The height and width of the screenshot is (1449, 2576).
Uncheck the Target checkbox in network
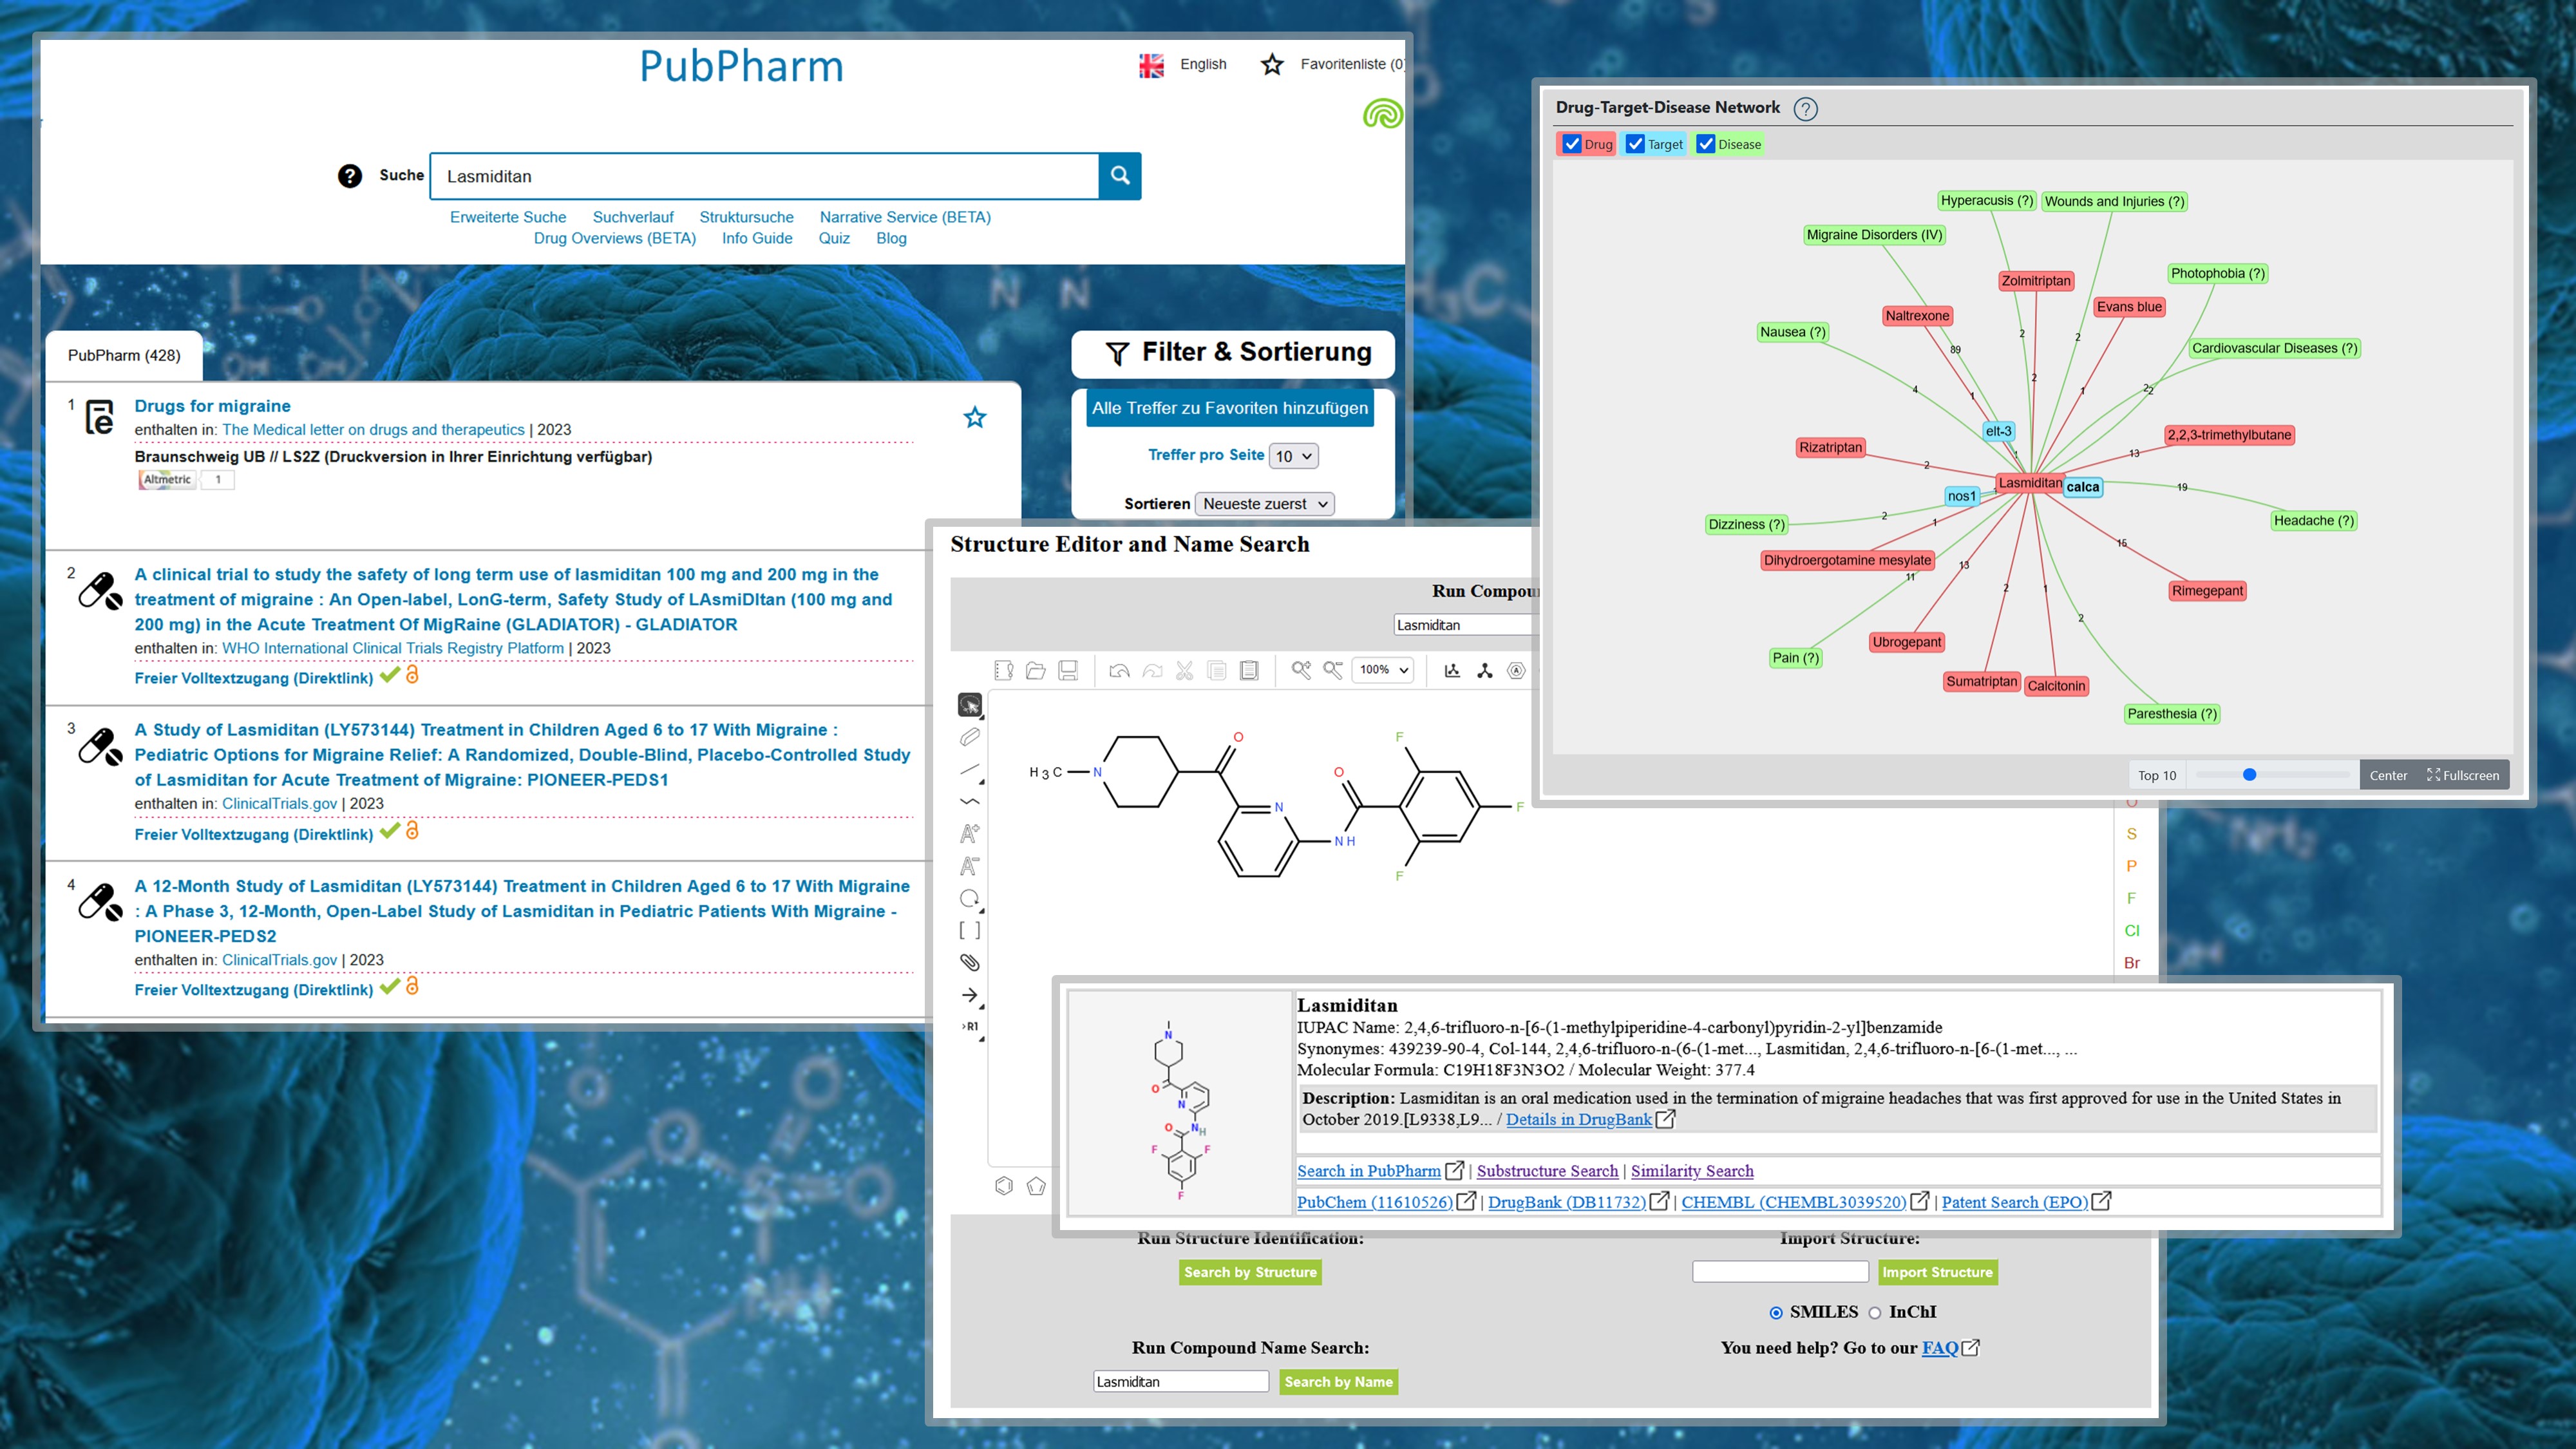pyautogui.click(x=1636, y=144)
